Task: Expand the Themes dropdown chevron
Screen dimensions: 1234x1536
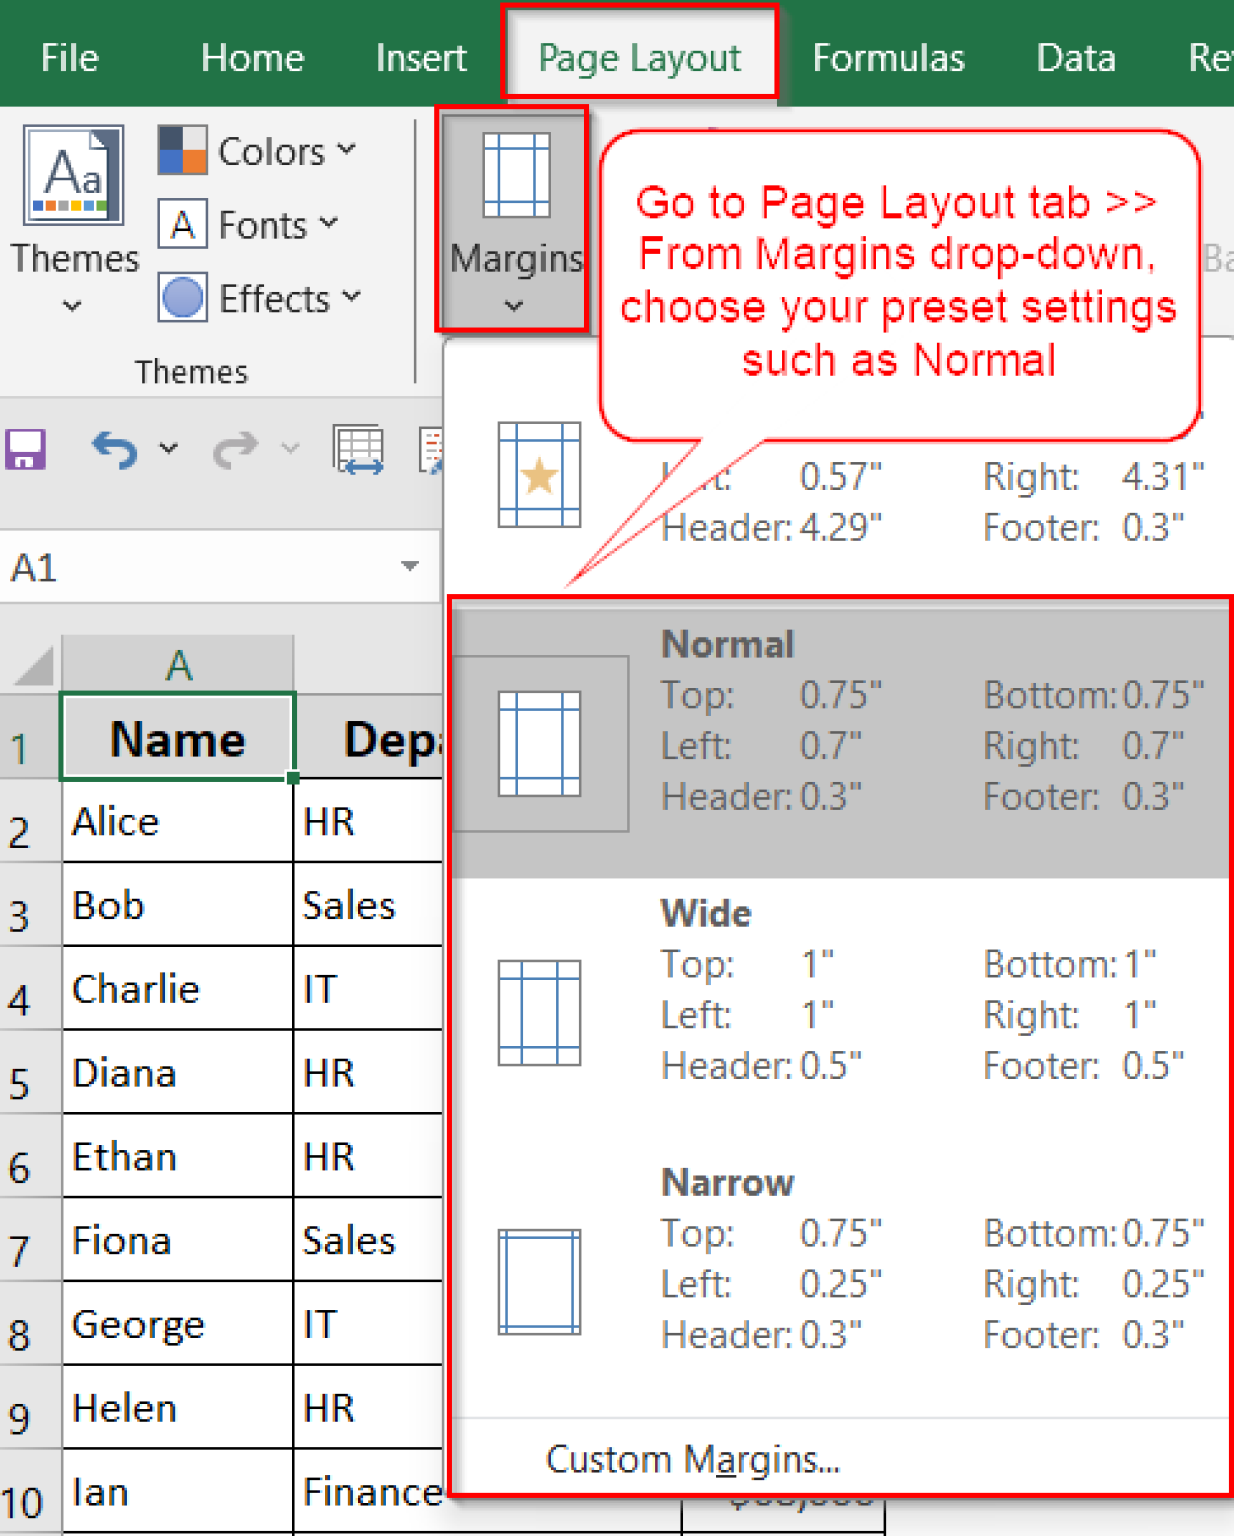Action: (x=70, y=306)
